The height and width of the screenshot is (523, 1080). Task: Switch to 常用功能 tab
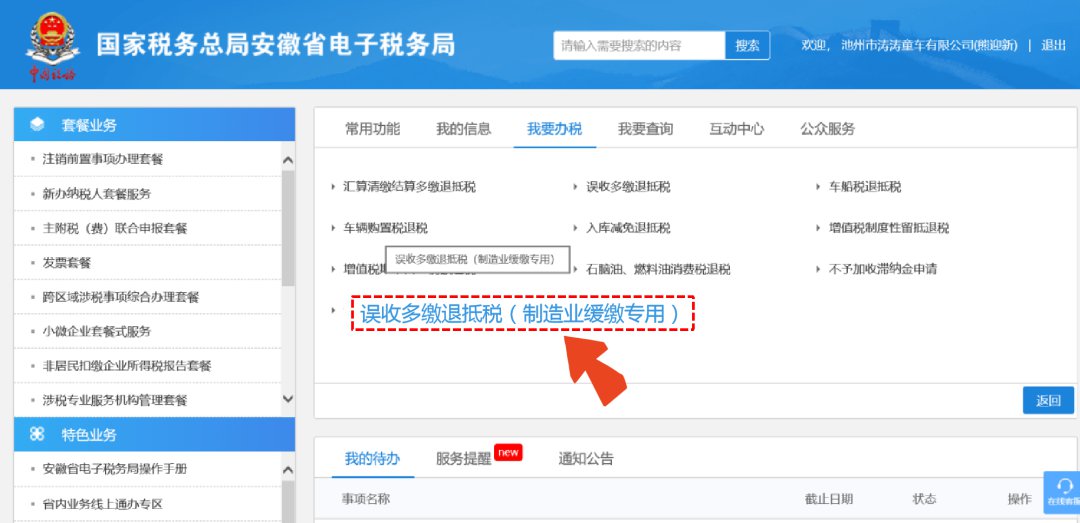coord(372,129)
